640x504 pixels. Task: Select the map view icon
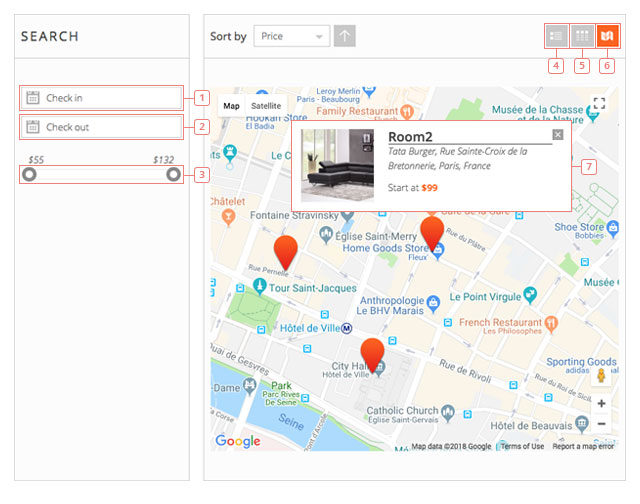[607, 36]
